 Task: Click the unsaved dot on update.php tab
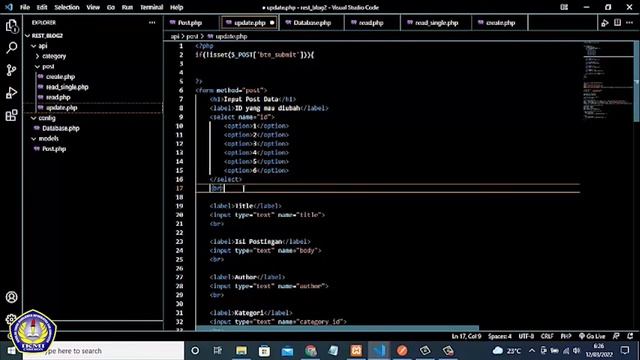point(272,23)
